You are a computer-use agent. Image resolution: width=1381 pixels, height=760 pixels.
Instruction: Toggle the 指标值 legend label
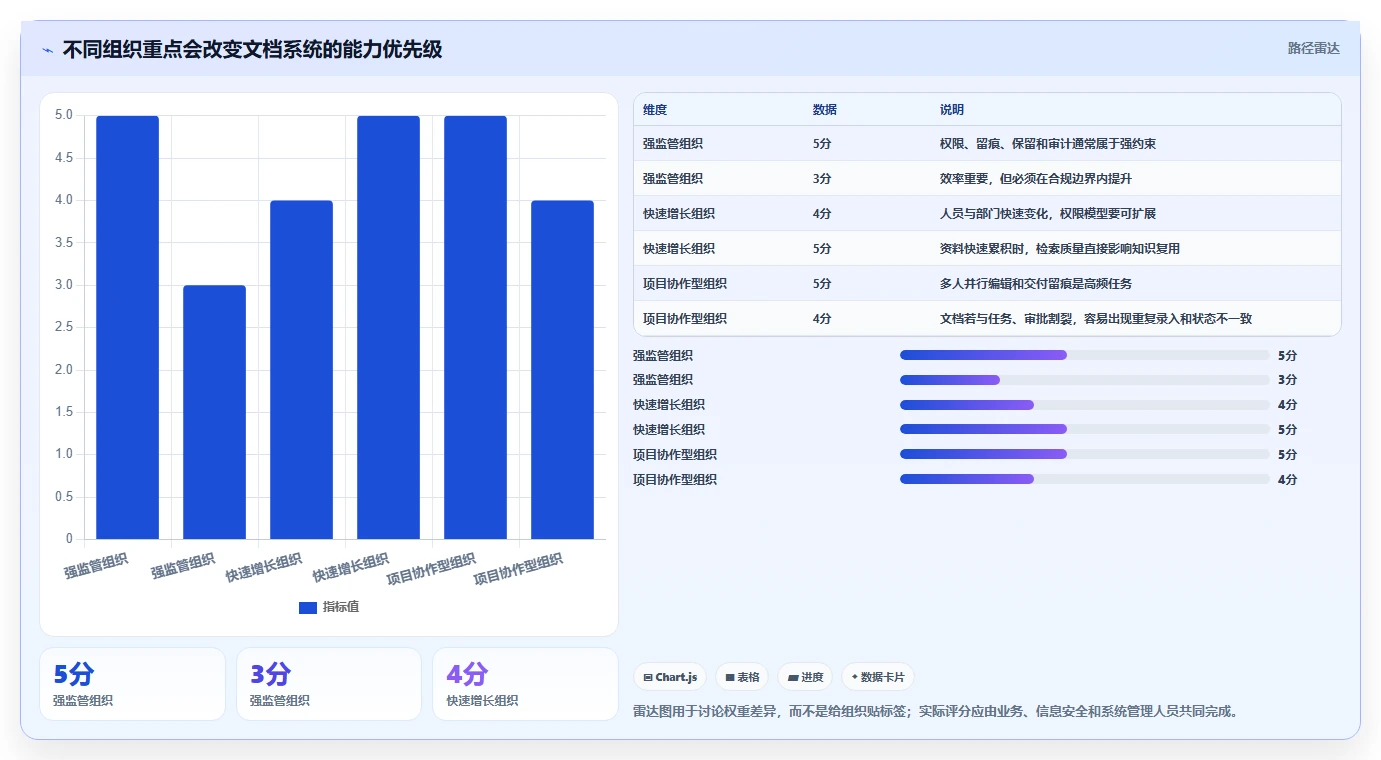coord(340,607)
